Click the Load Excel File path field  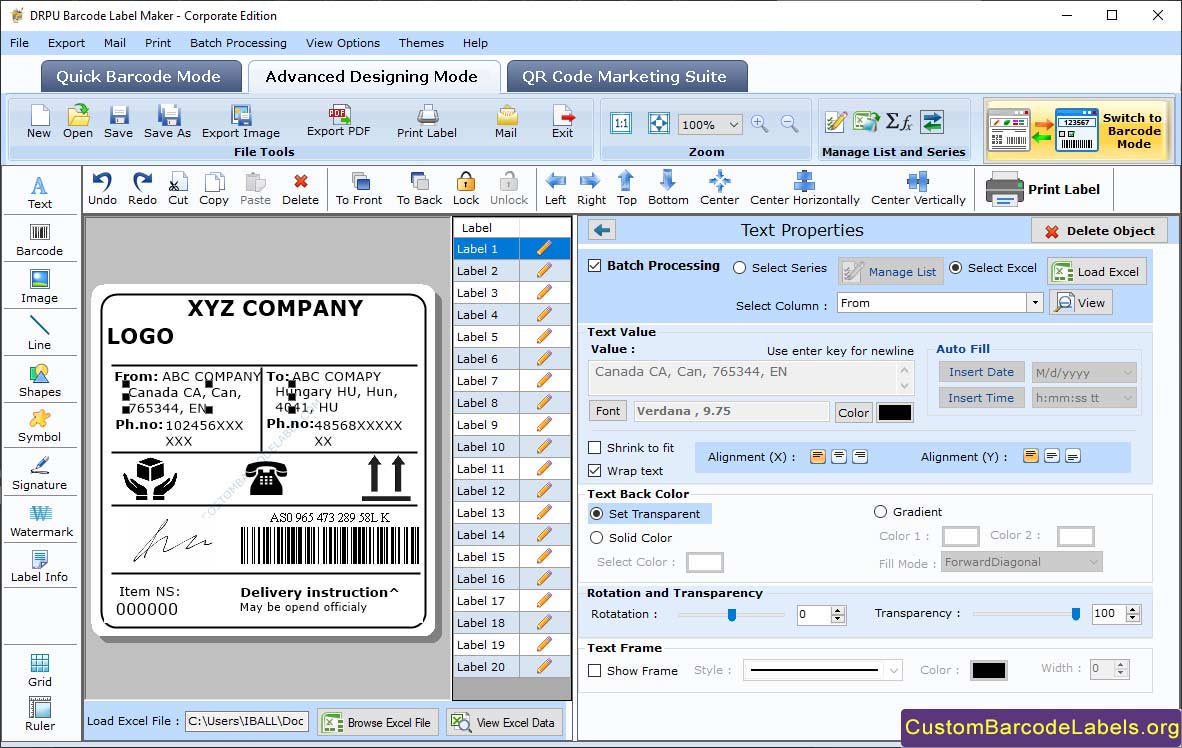click(x=247, y=722)
